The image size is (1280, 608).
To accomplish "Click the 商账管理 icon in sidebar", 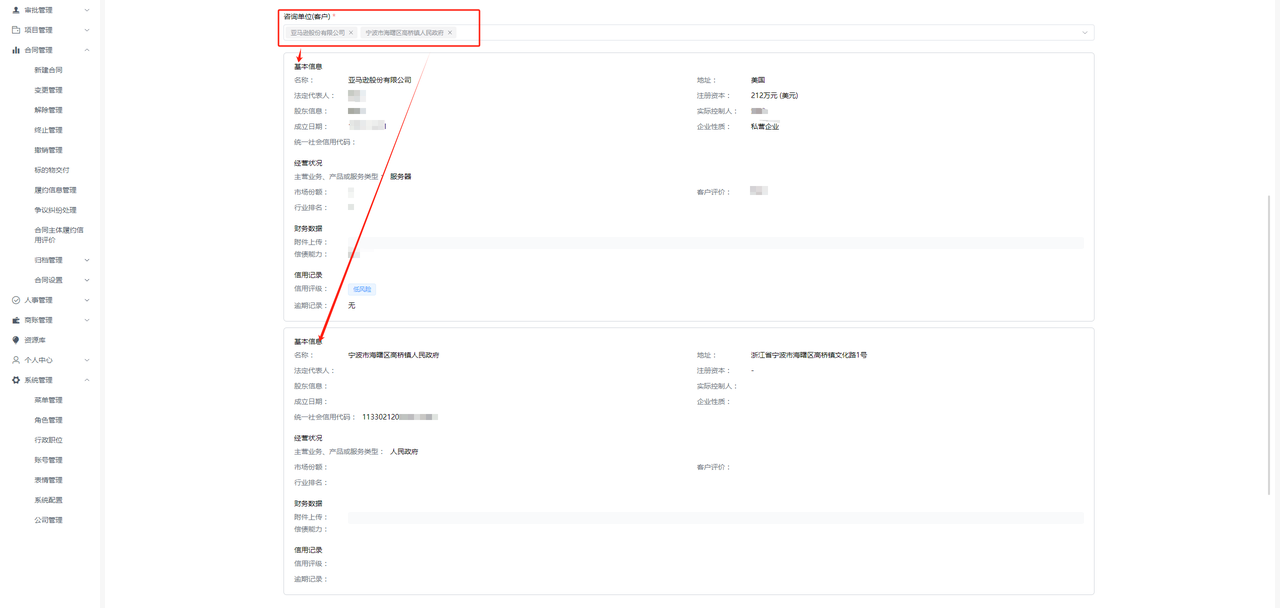I will pos(16,320).
